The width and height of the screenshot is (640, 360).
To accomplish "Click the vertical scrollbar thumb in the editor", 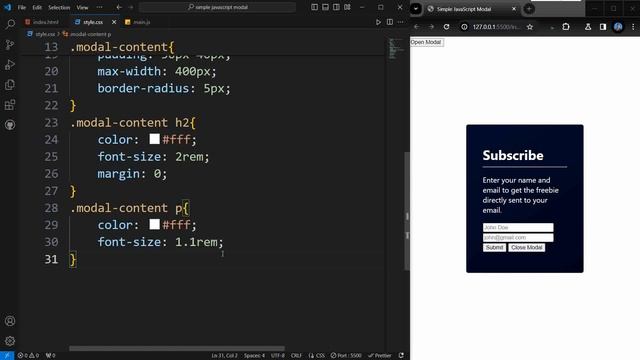I will [x=407, y=211].
